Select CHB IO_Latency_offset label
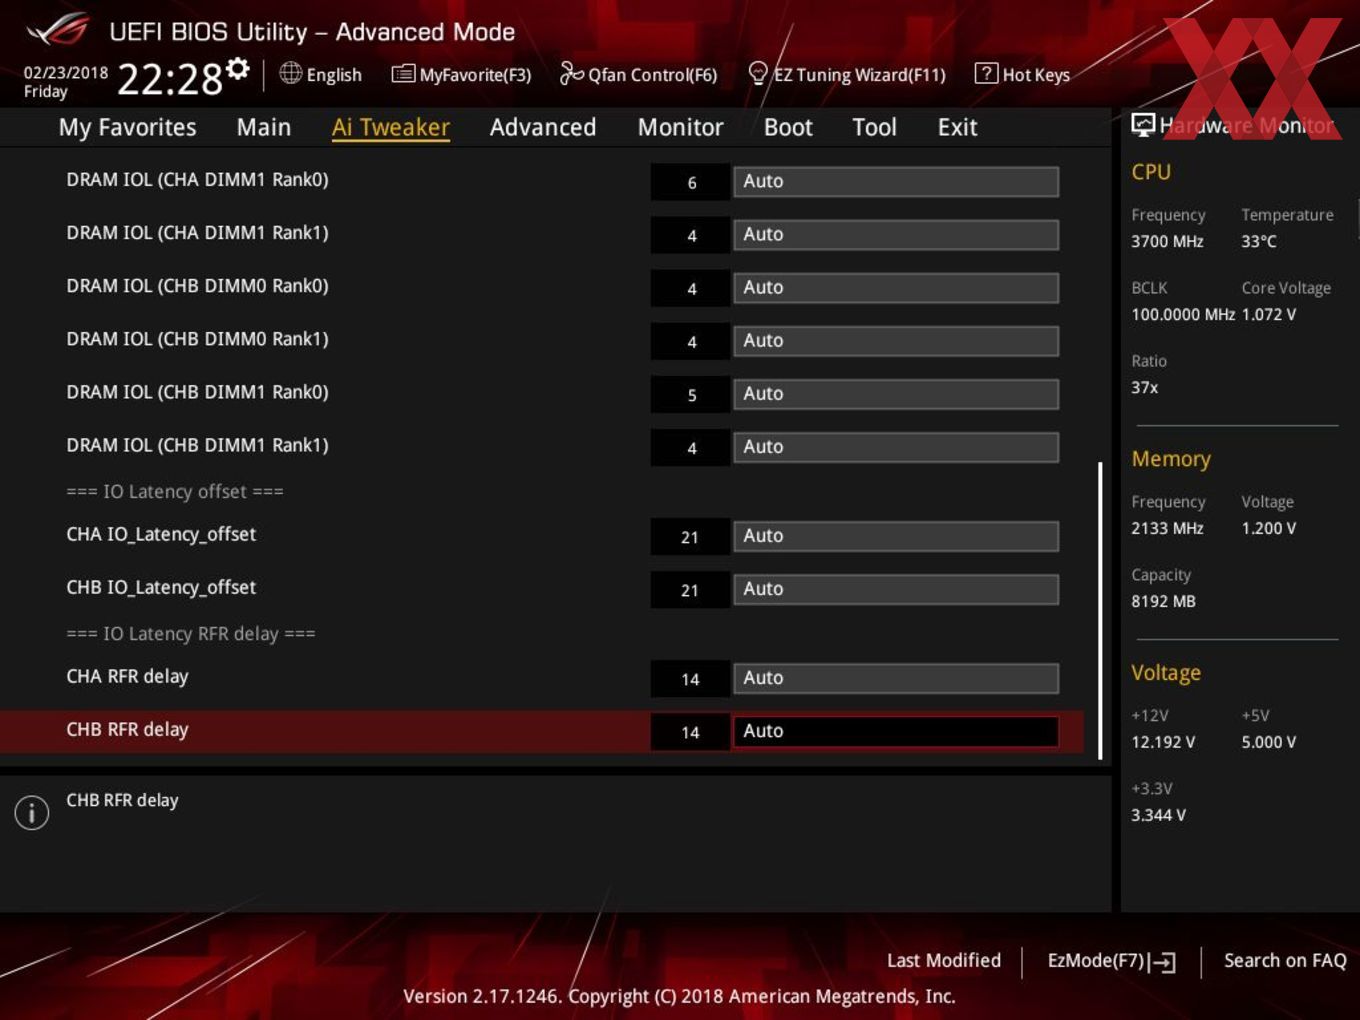The width and height of the screenshot is (1360, 1020). [x=161, y=587]
